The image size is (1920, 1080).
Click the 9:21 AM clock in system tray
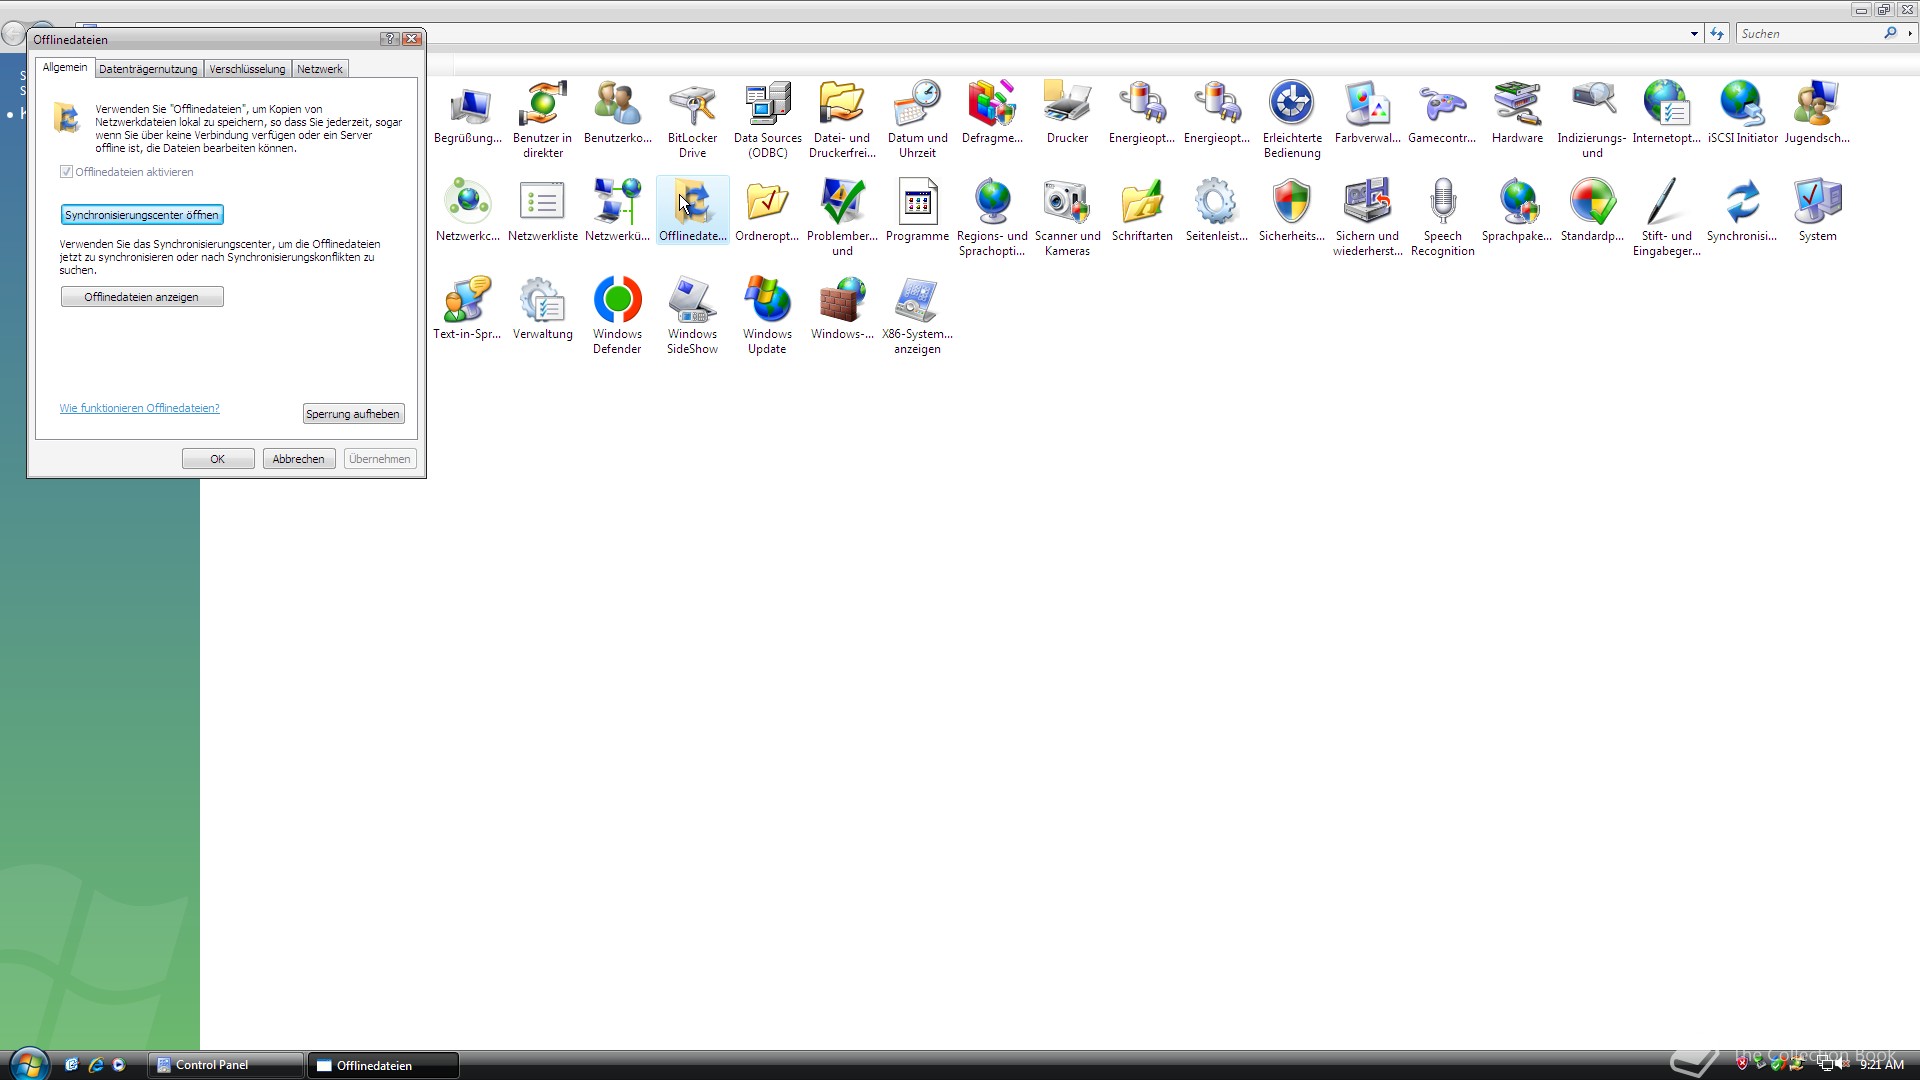1881,1065
